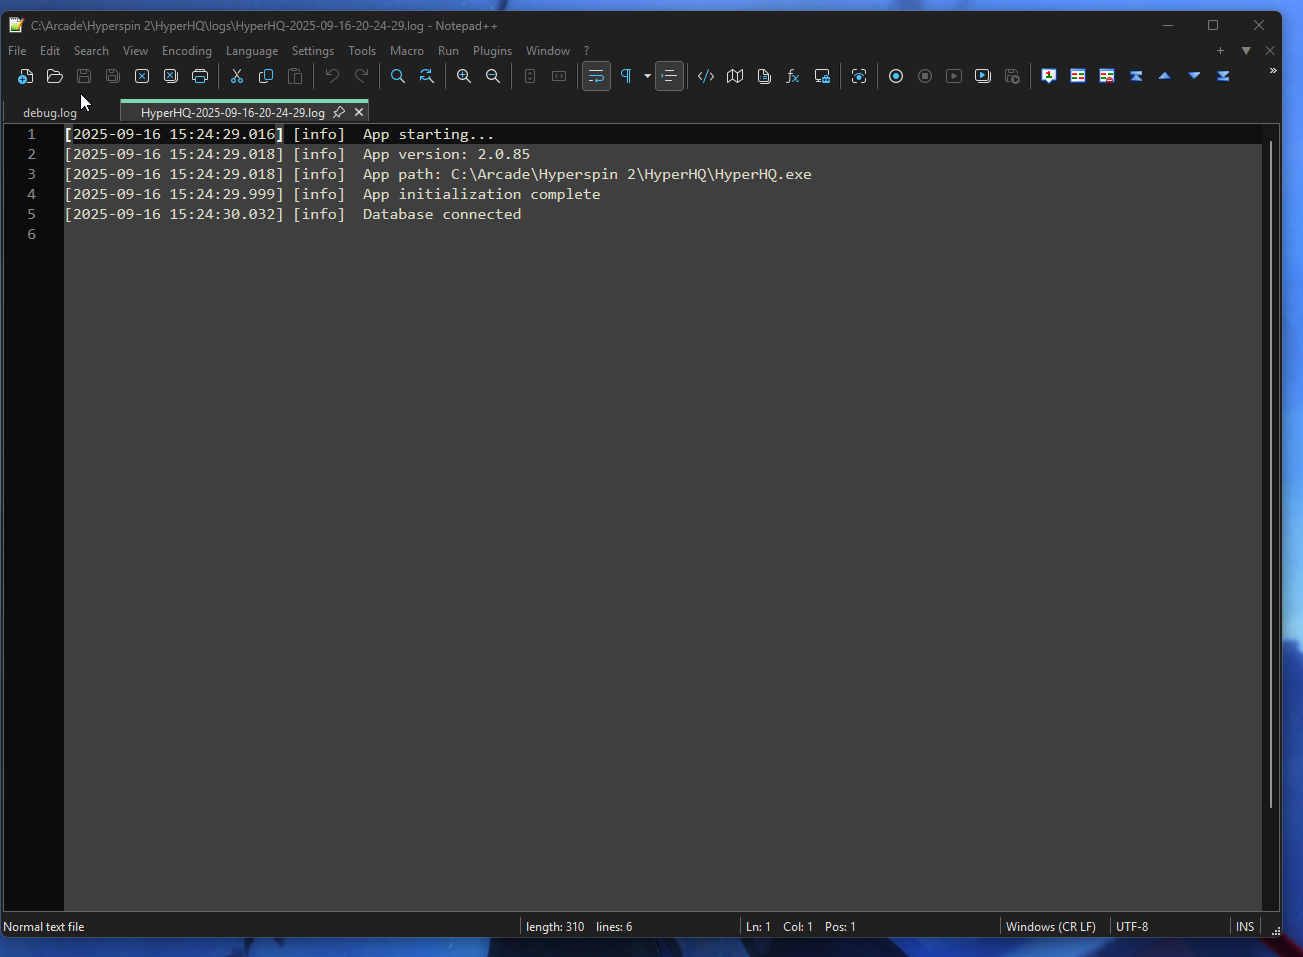
Task: Click the Stop recording macro icon
Action: pyautogui.click(x=925, y=76)
